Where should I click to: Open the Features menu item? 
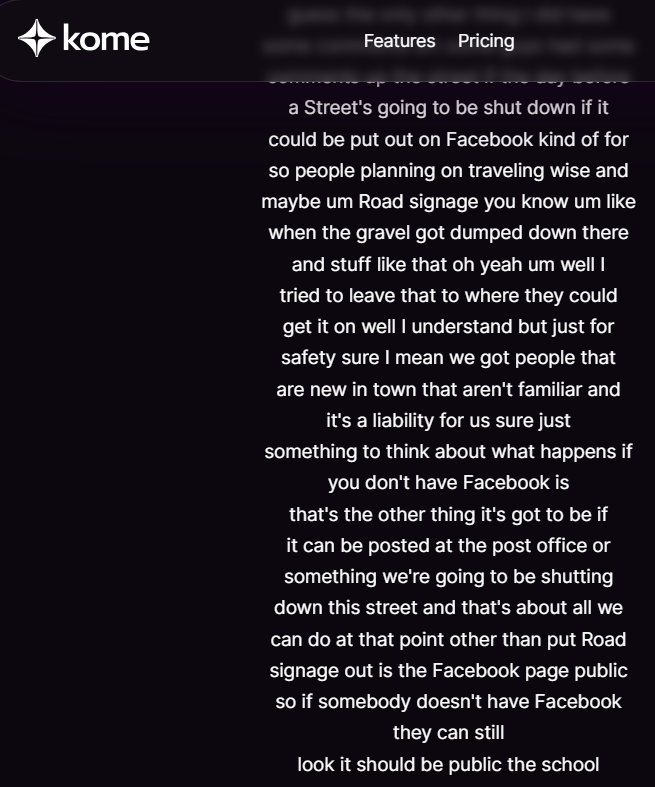(399, 41)
